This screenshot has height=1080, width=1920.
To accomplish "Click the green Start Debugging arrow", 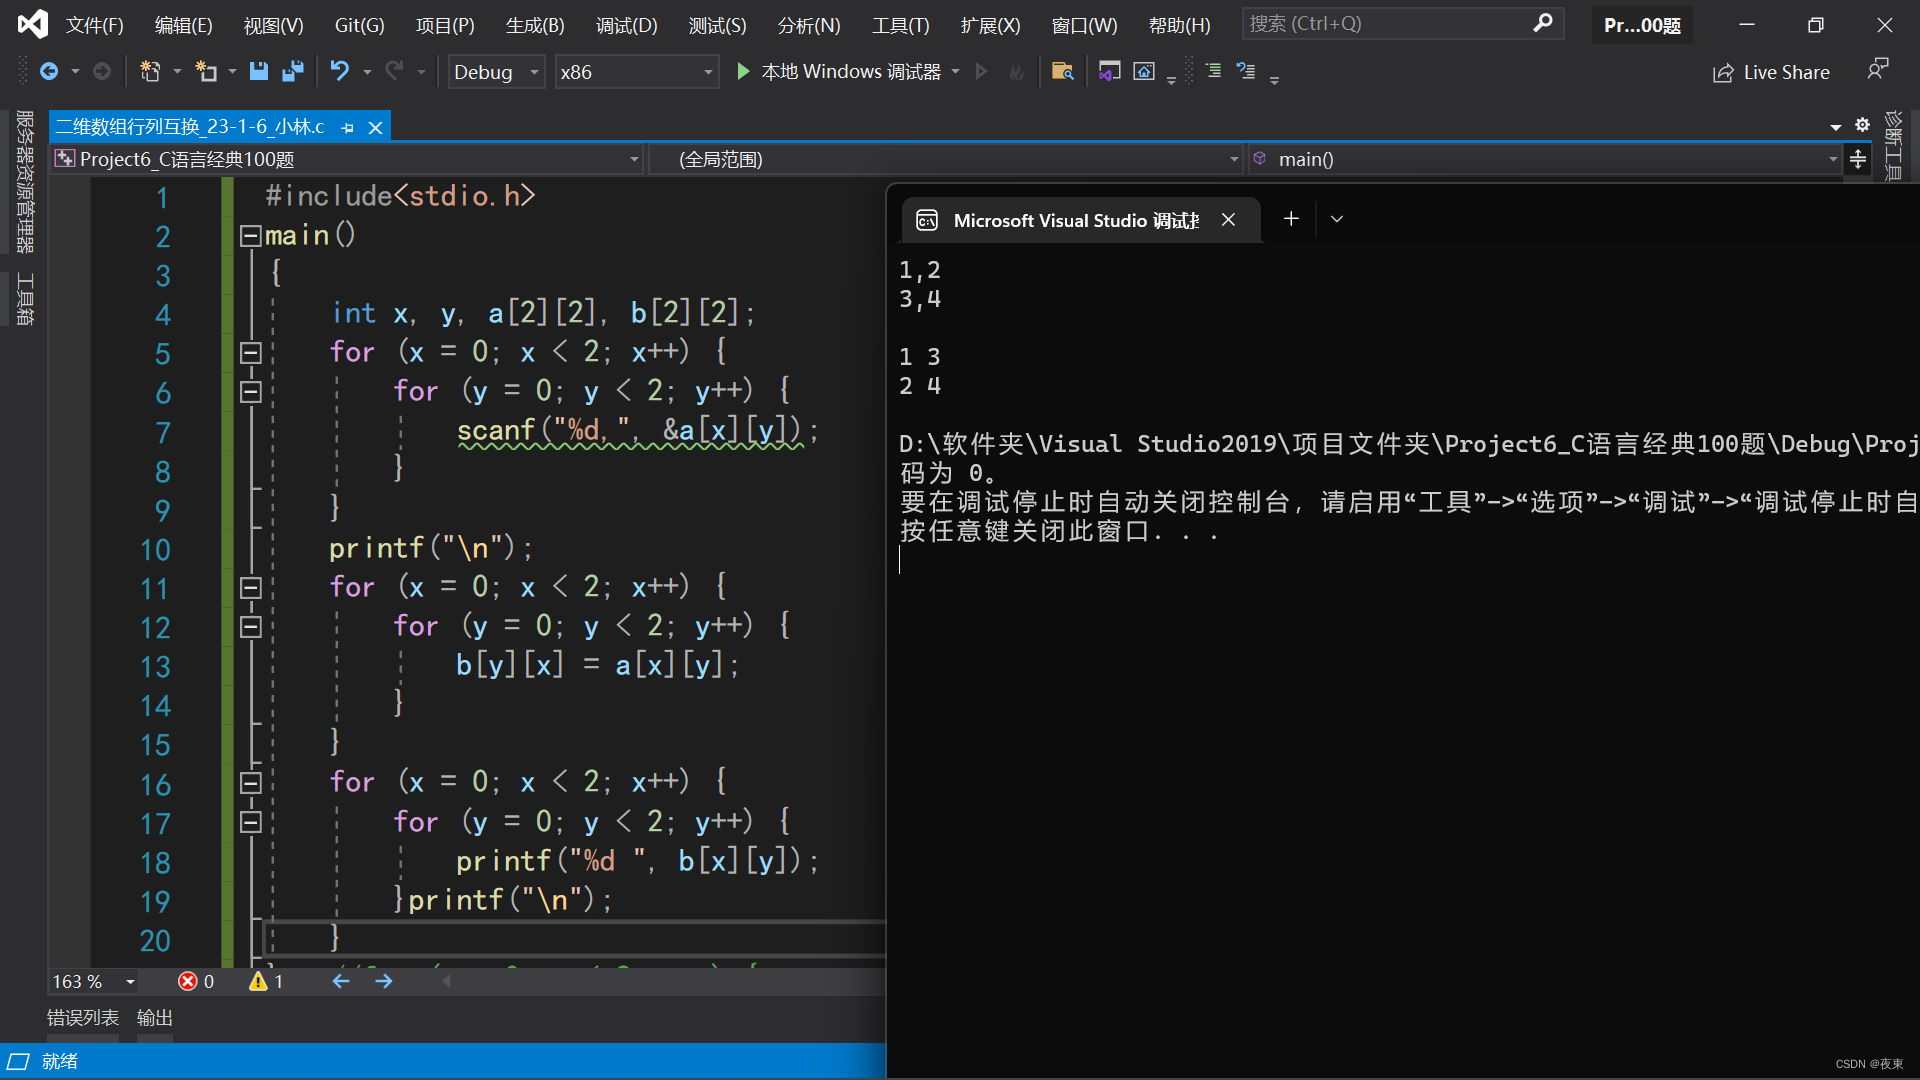I will click(743, 71).
